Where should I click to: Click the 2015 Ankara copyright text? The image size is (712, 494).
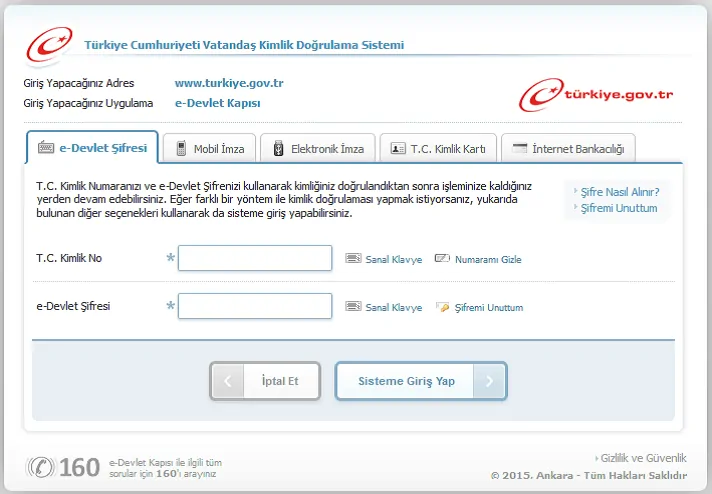588,475
